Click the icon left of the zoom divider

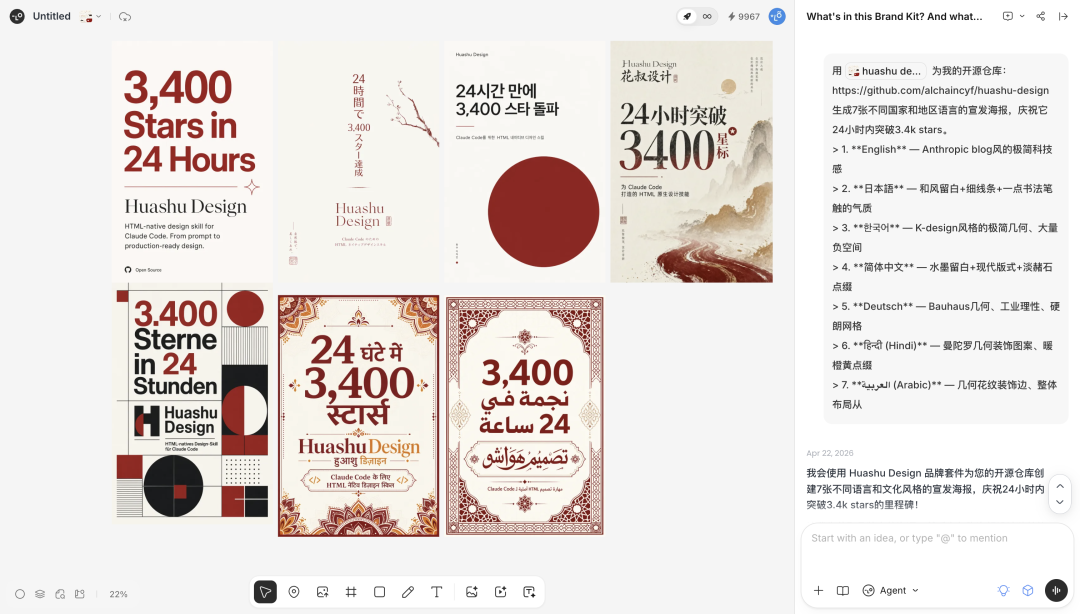(80, 594)
